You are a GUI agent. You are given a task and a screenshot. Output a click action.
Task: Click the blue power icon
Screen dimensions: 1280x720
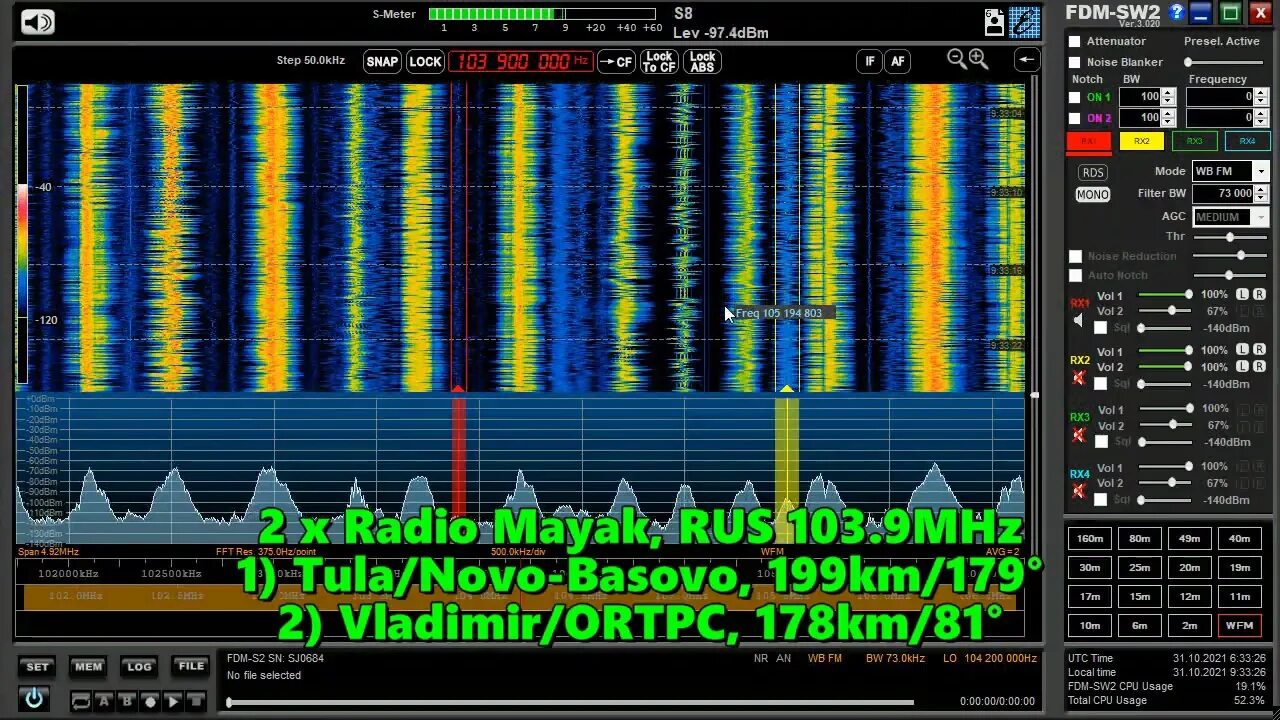coord(34,698)
